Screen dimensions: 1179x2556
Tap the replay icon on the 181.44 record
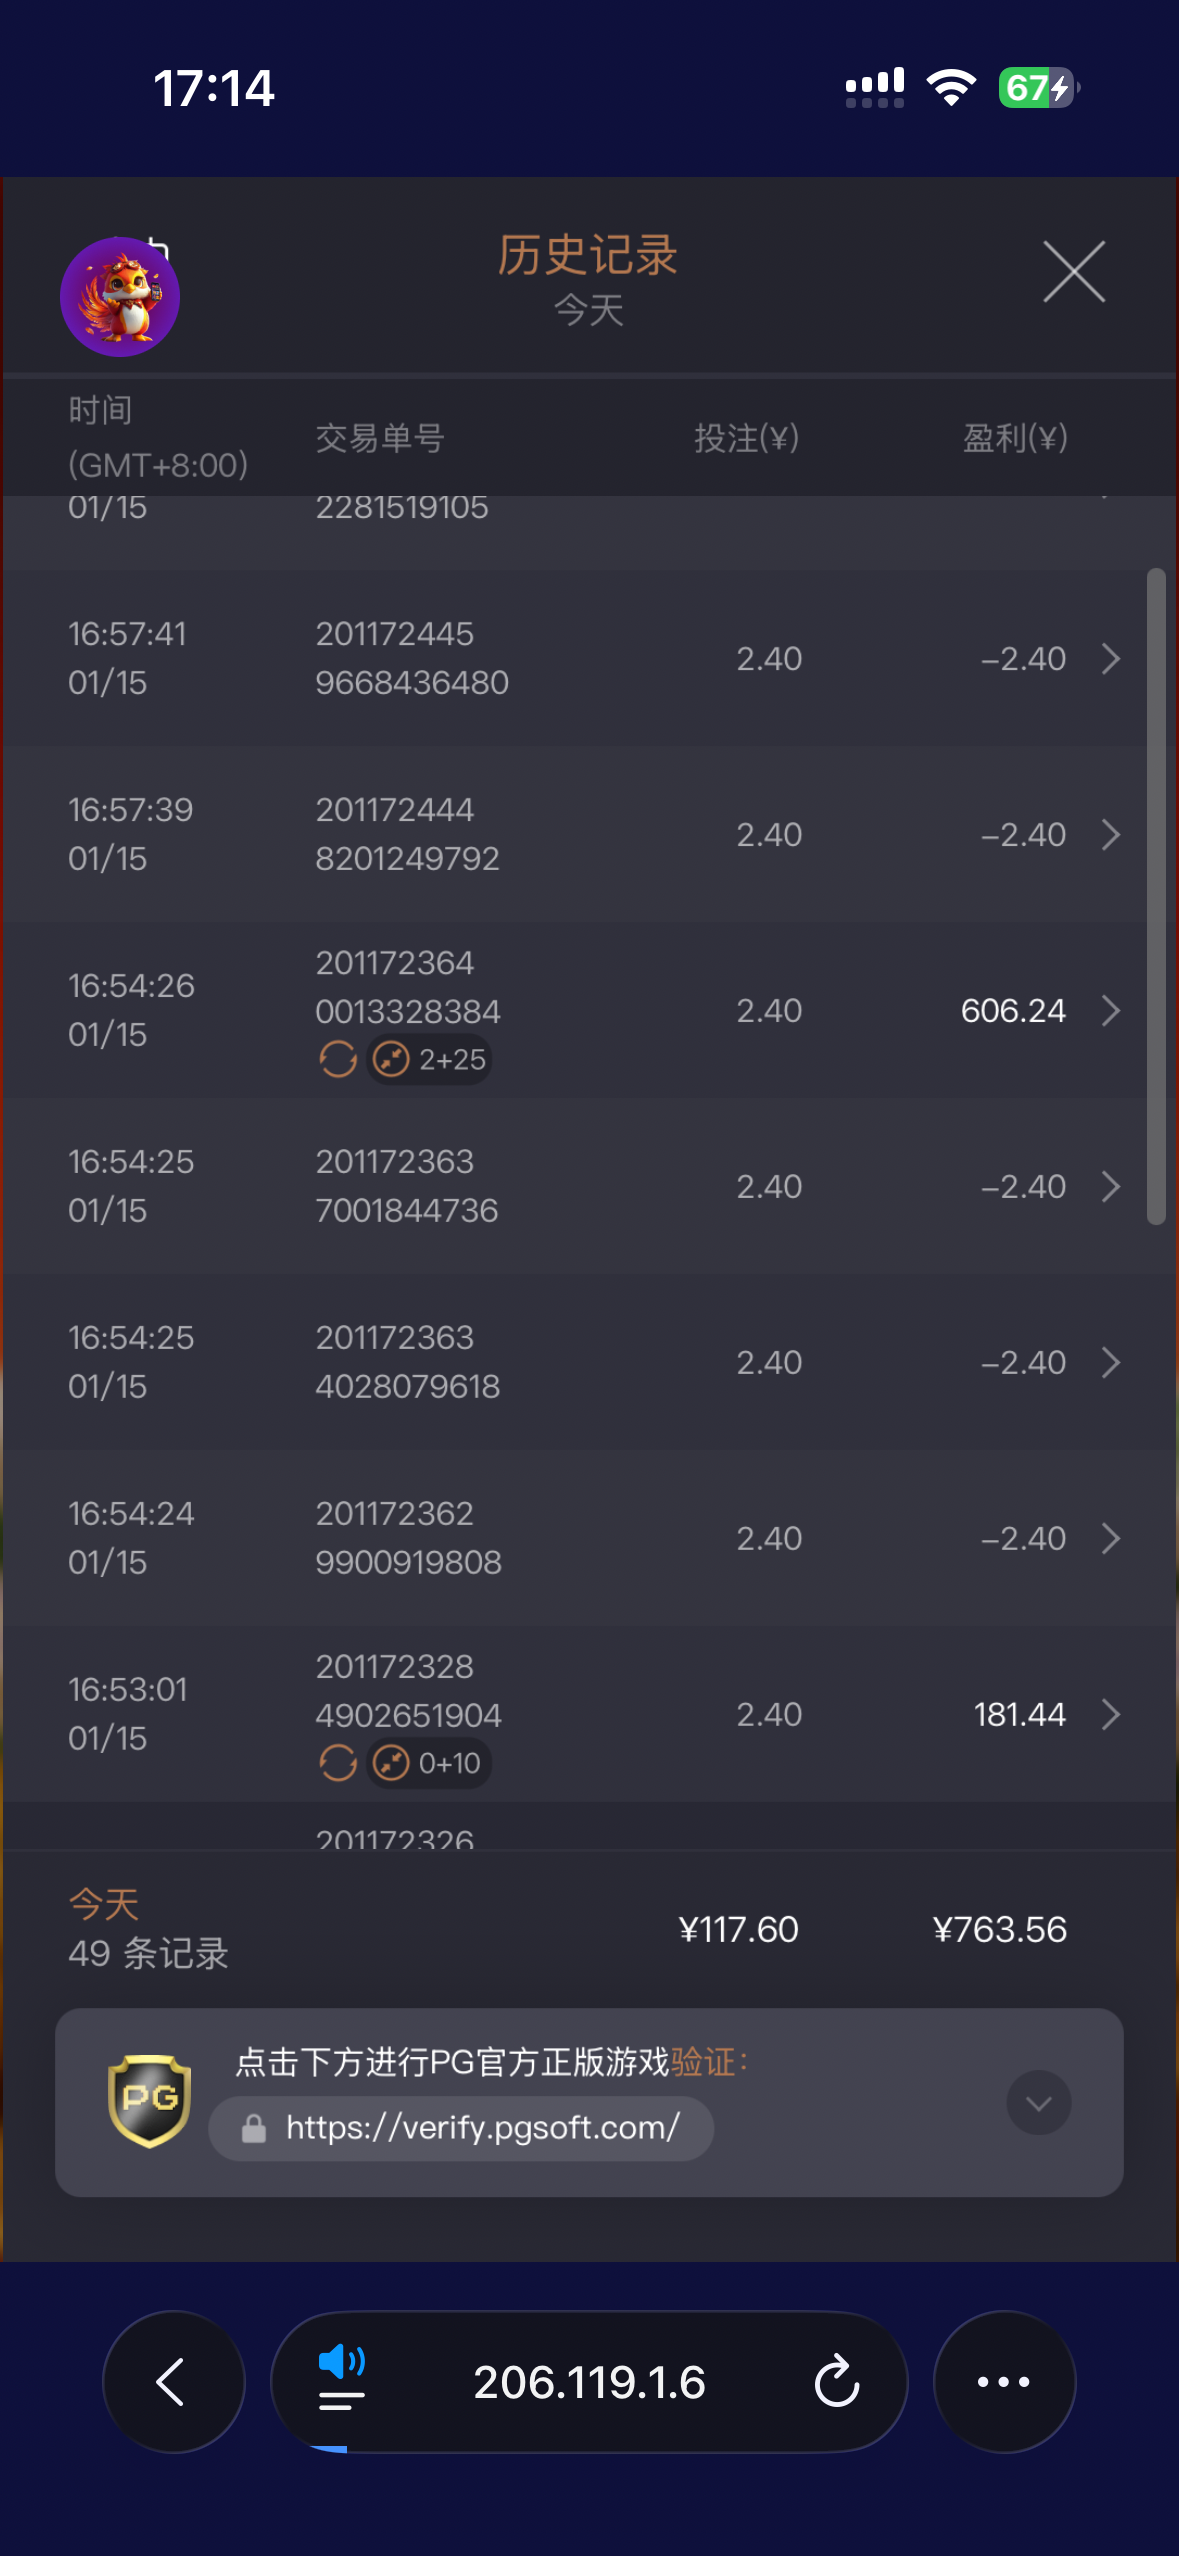(338, 1763)
